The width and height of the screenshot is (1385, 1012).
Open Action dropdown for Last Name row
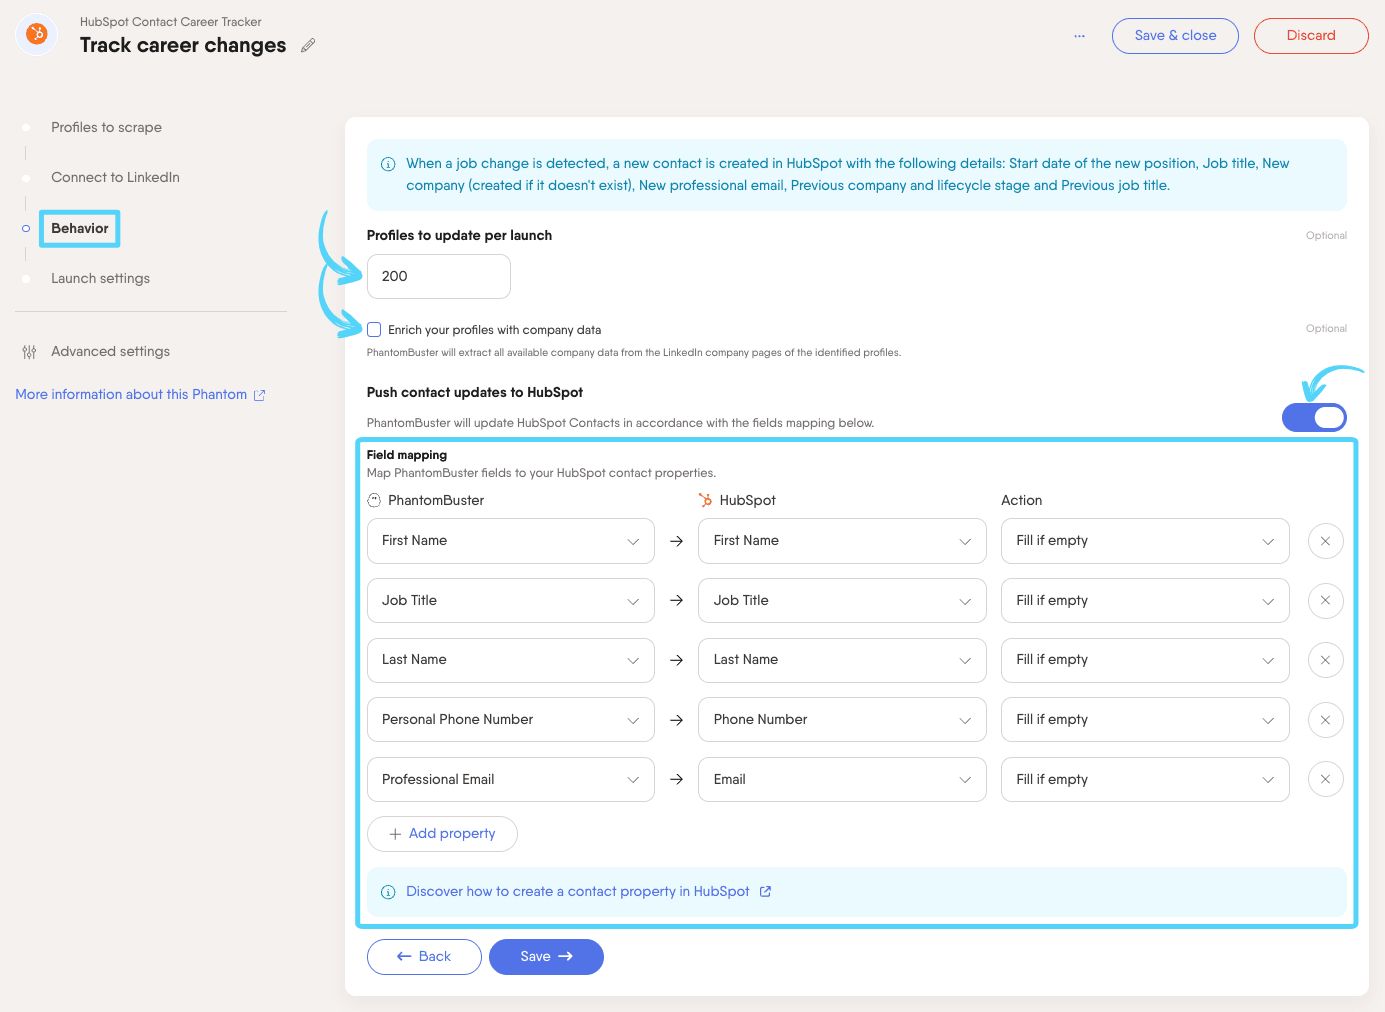coord(1145,660)
